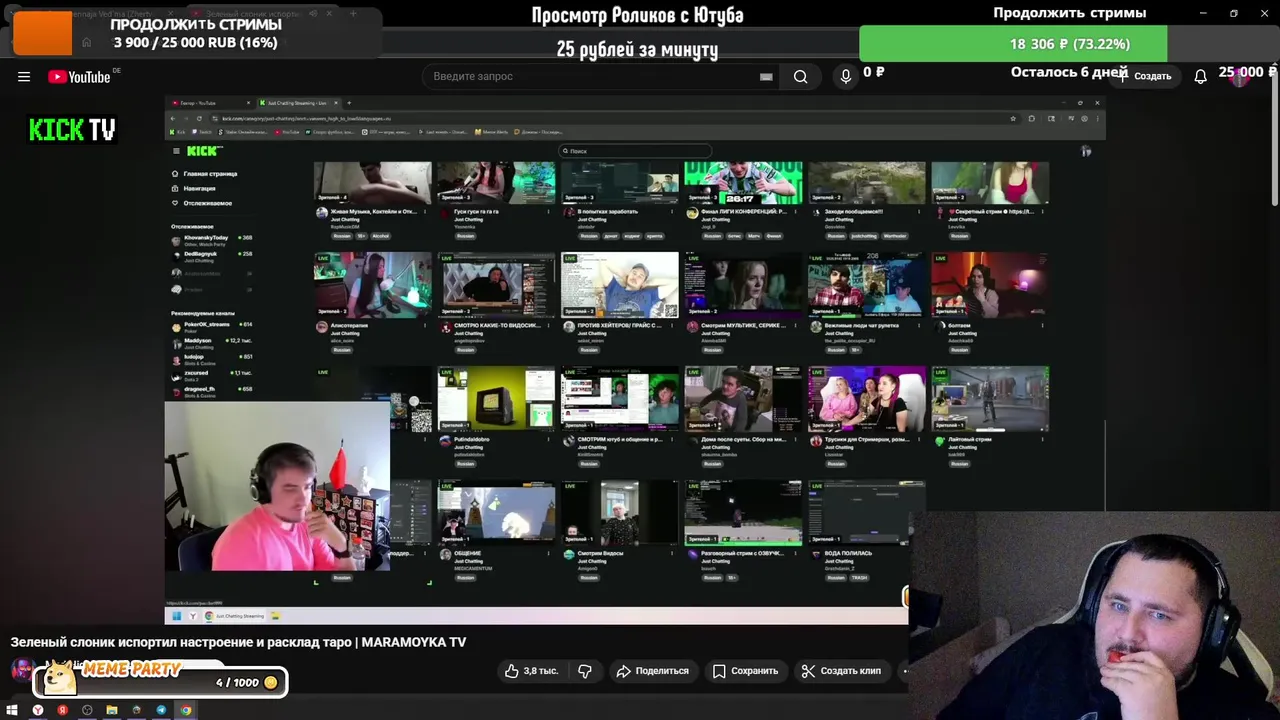Open the channel avatar below video title
The width and height of the screenshot is (1280, 720).
pyautogui.click(x=21, y=670)
